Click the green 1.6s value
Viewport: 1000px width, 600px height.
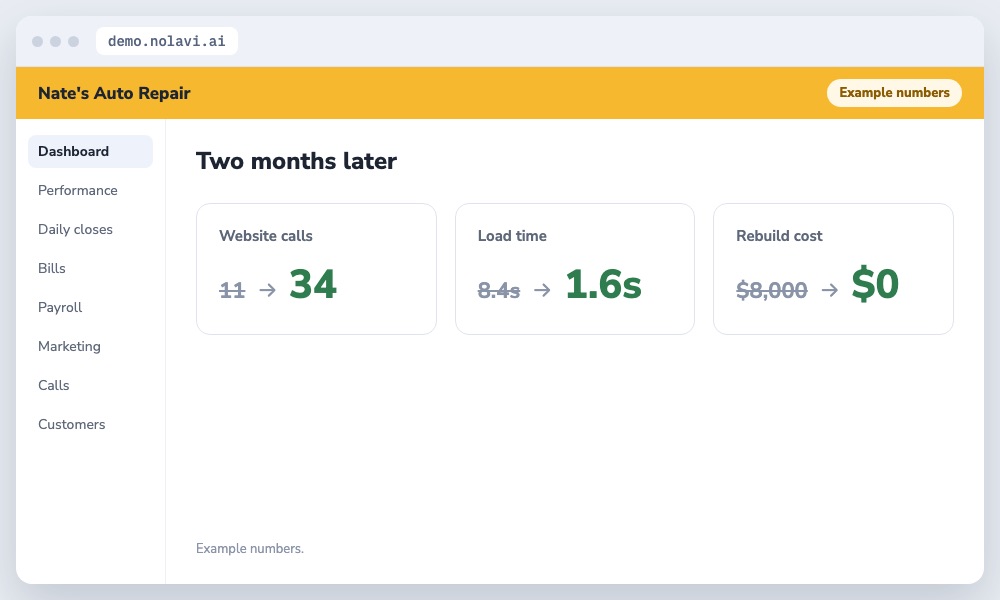coord(603,284)
